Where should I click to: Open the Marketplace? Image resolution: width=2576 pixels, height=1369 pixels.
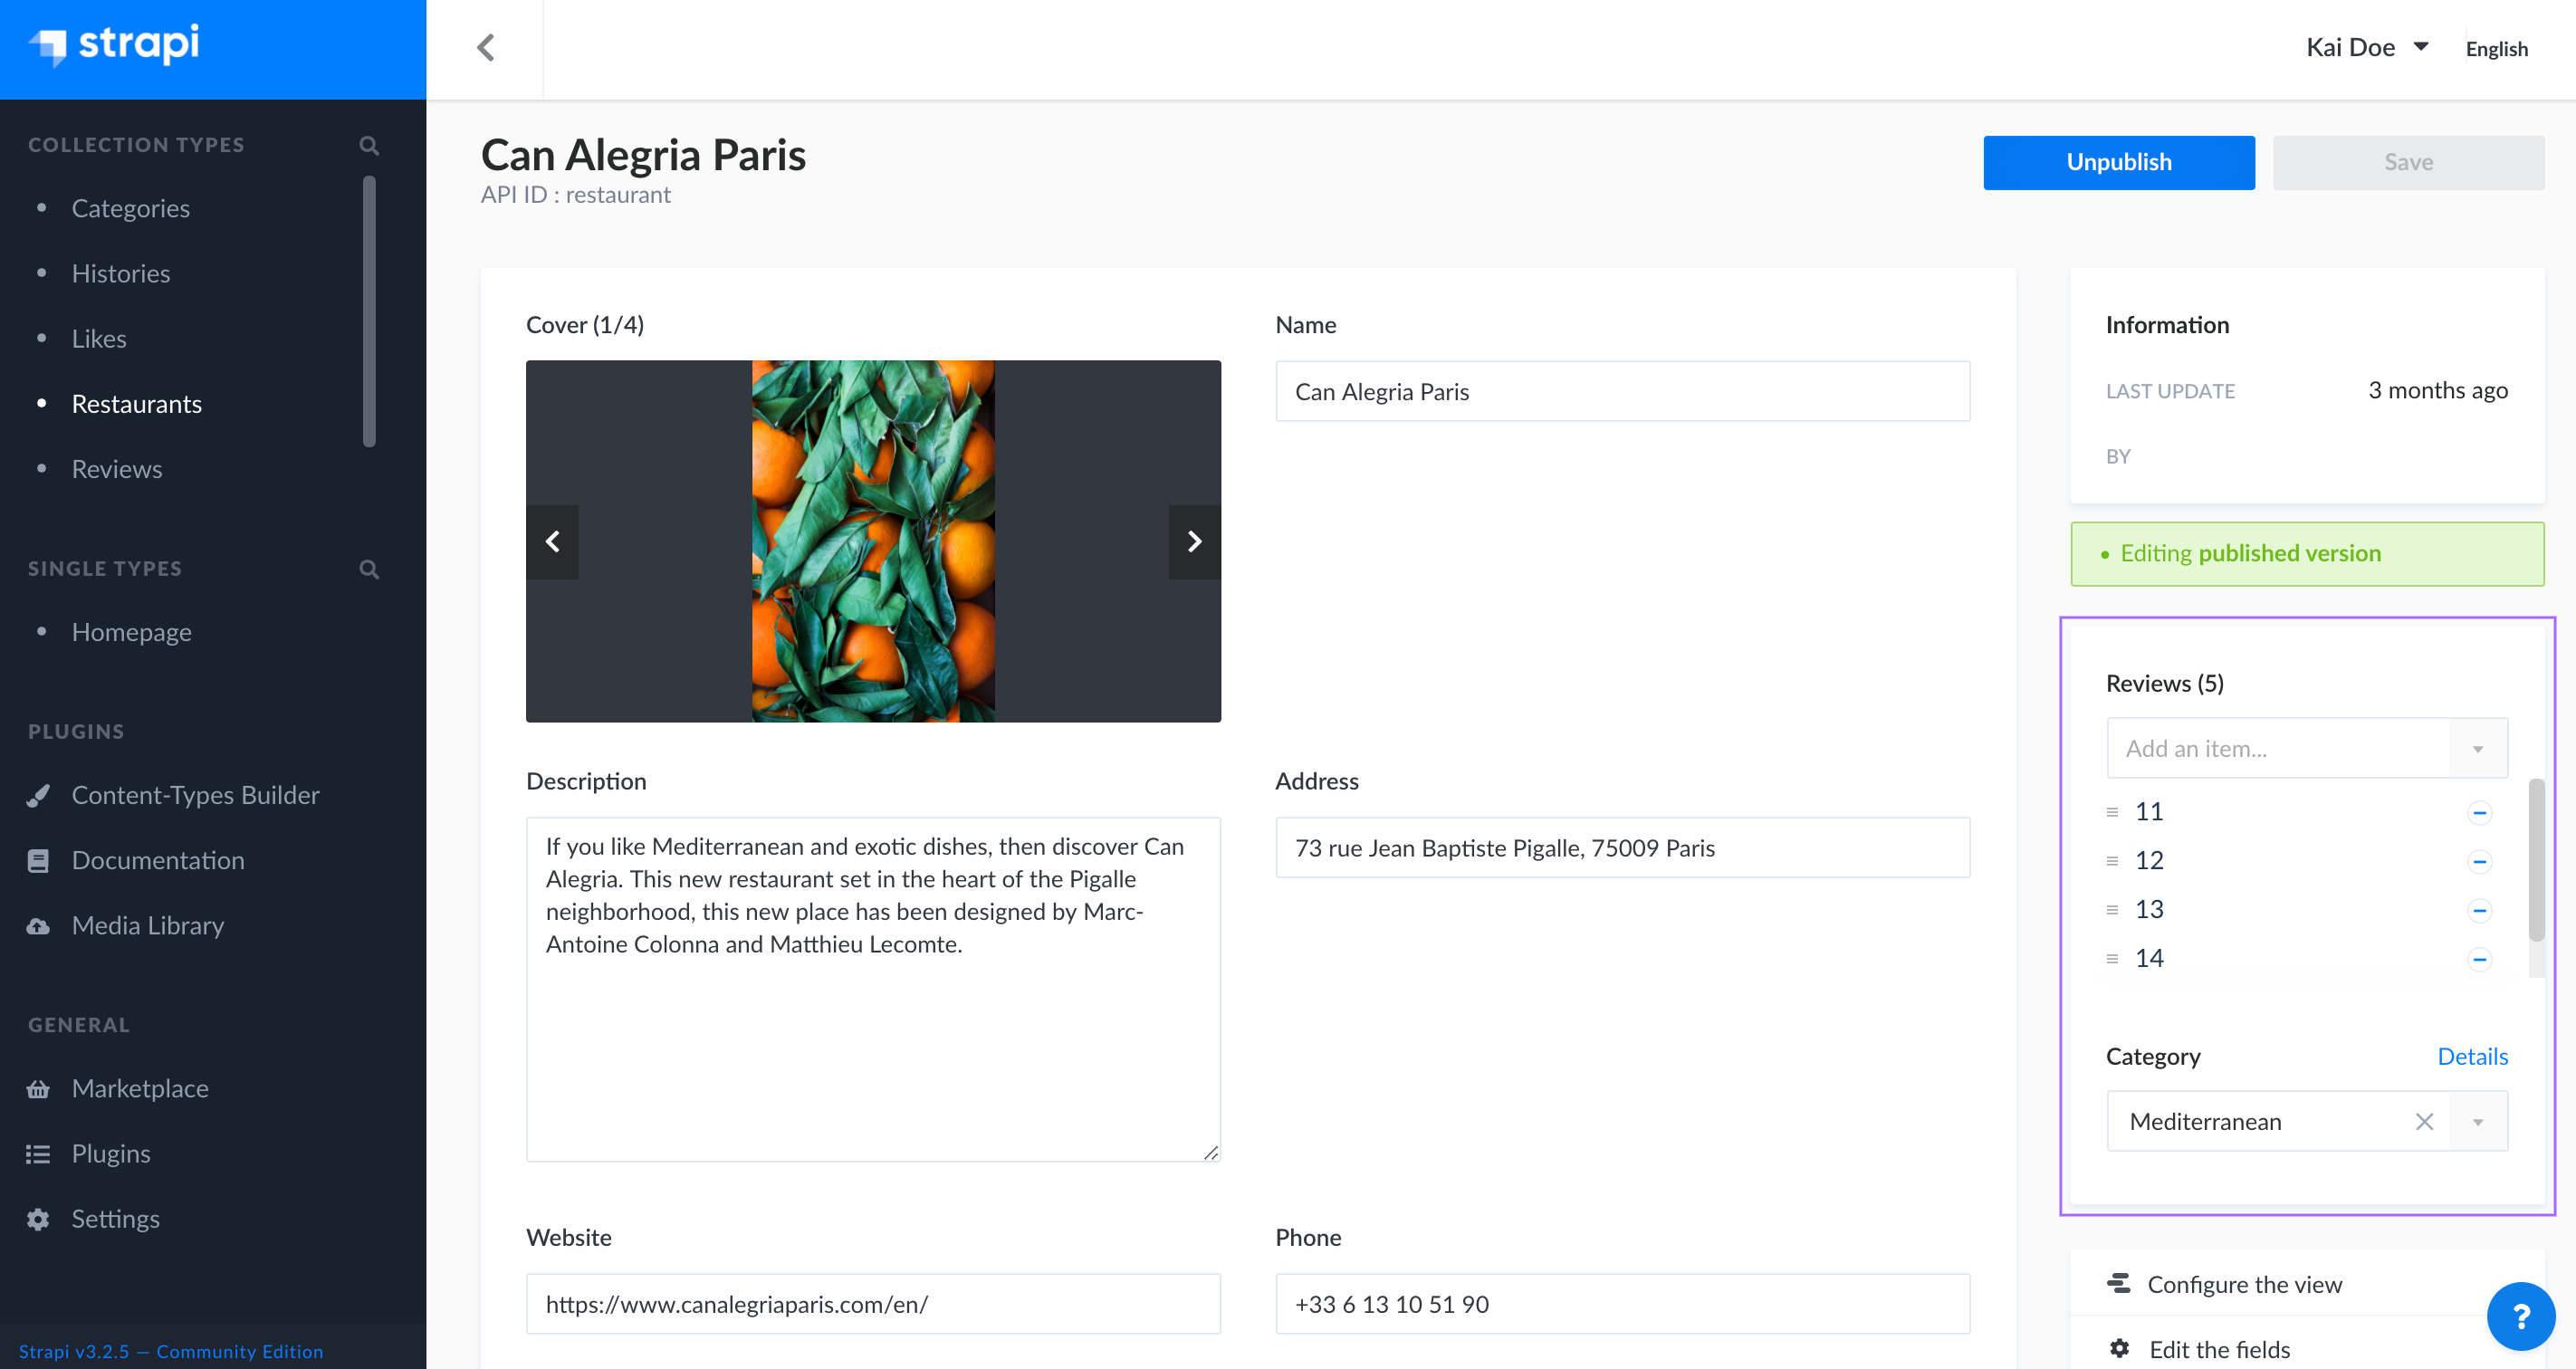pos(140,1088)
